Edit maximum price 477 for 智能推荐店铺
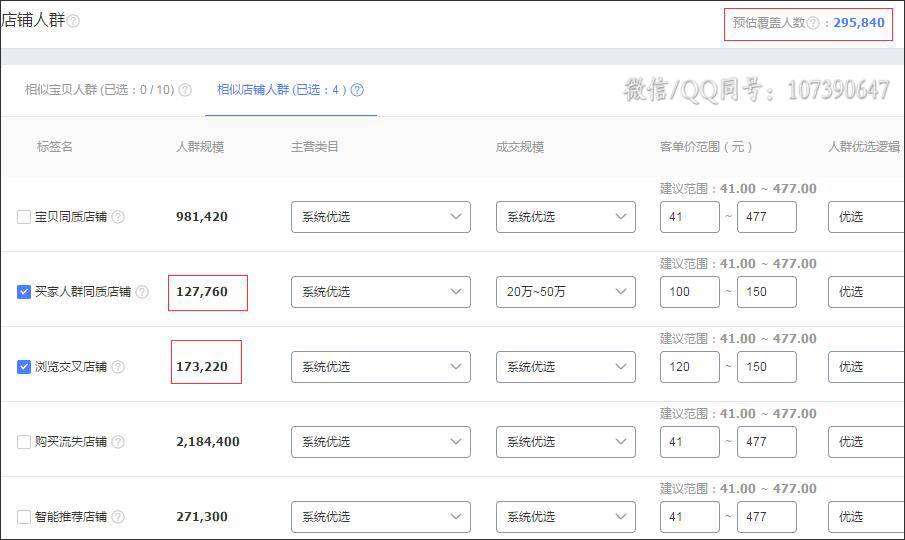This screenshot has height=540, width=905. (x=766, y=517)
